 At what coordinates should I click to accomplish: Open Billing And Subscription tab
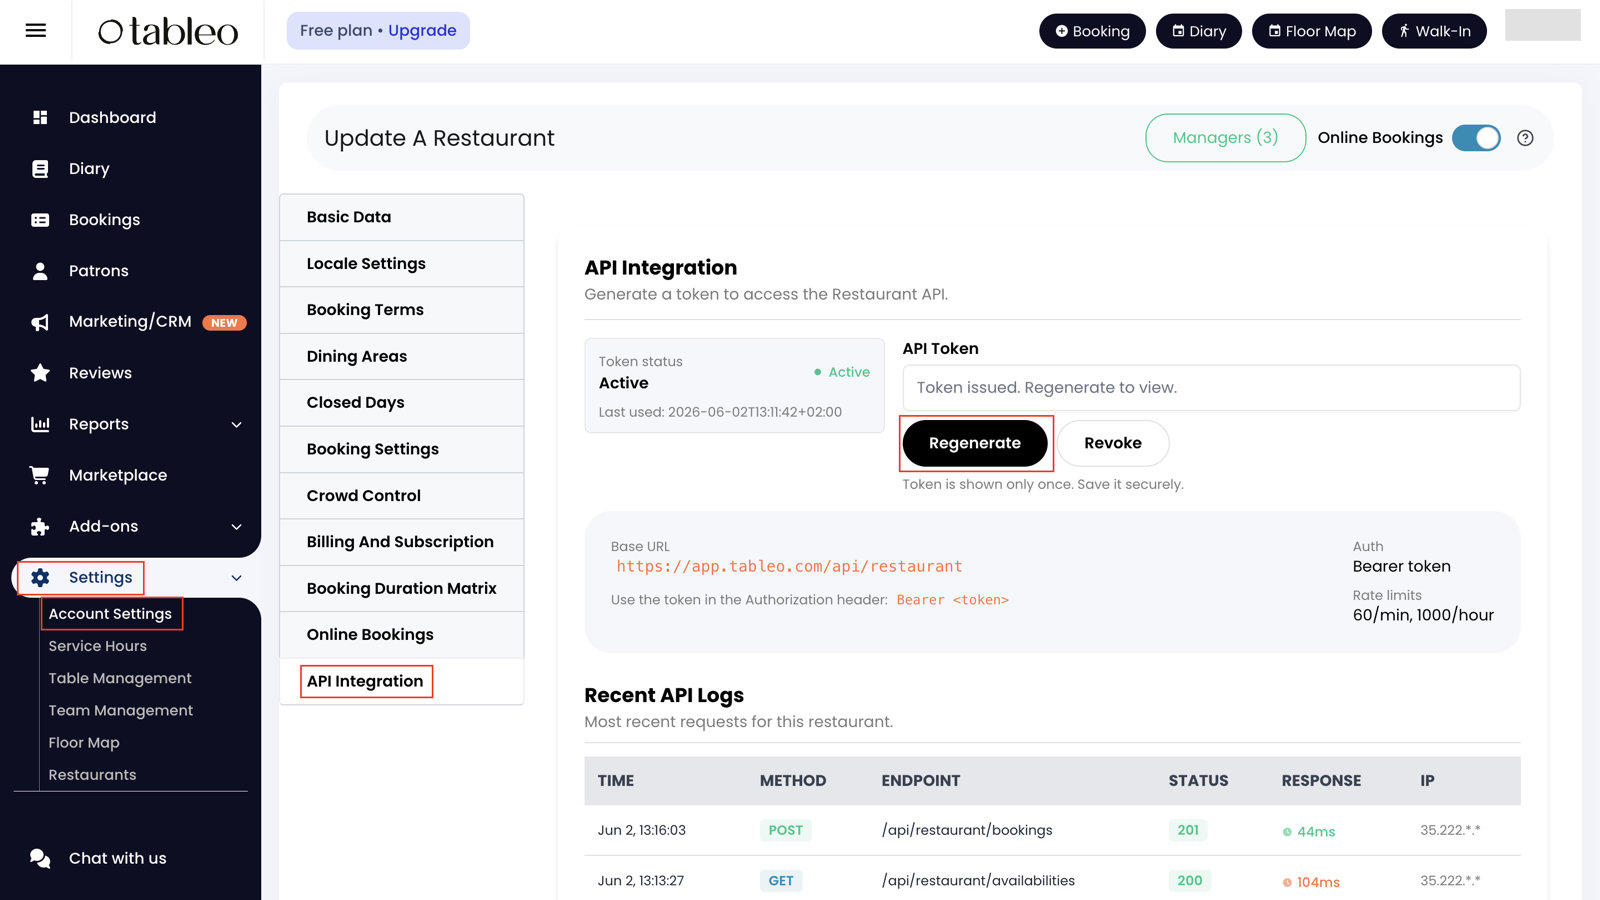[x=402, y=542]
